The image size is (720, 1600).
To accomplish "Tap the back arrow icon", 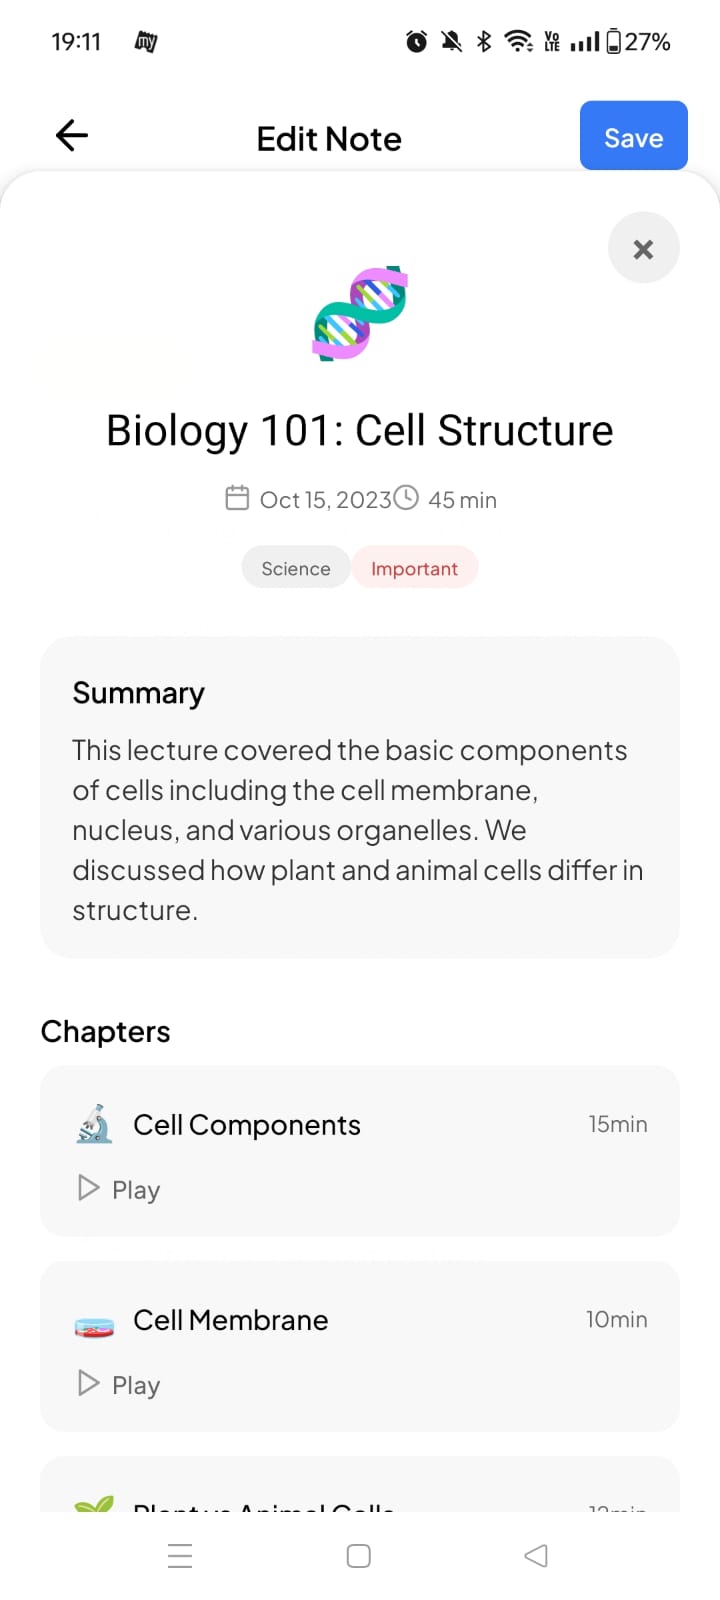I will 72,135.
